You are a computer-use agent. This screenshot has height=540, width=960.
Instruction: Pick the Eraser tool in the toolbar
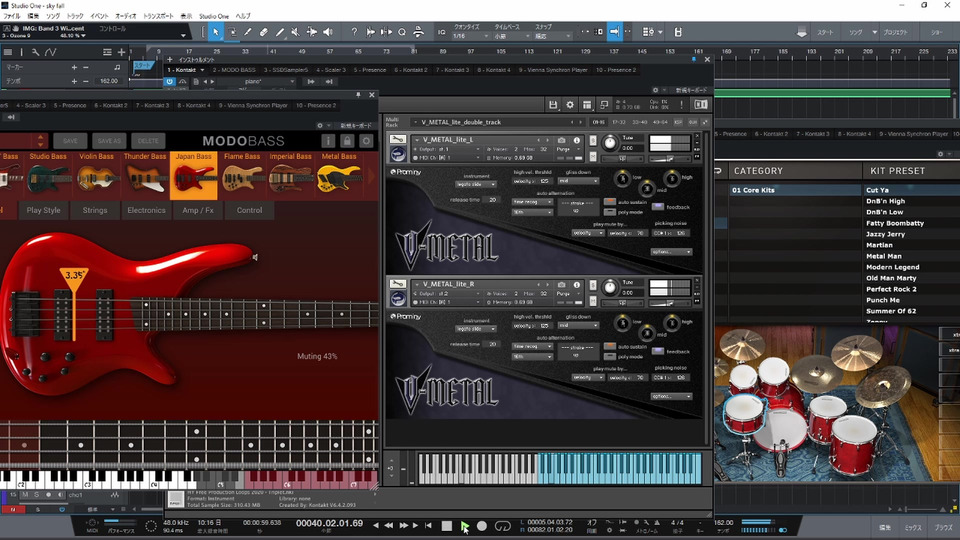[264, 32]
